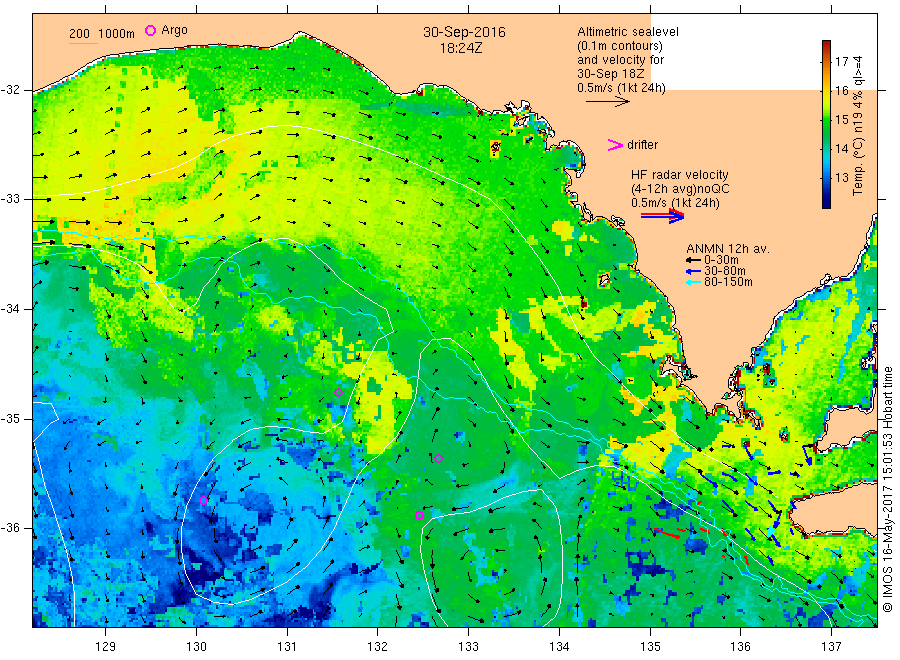
Task: Click the 132 longitude axis label
Action: pos(378,647)
